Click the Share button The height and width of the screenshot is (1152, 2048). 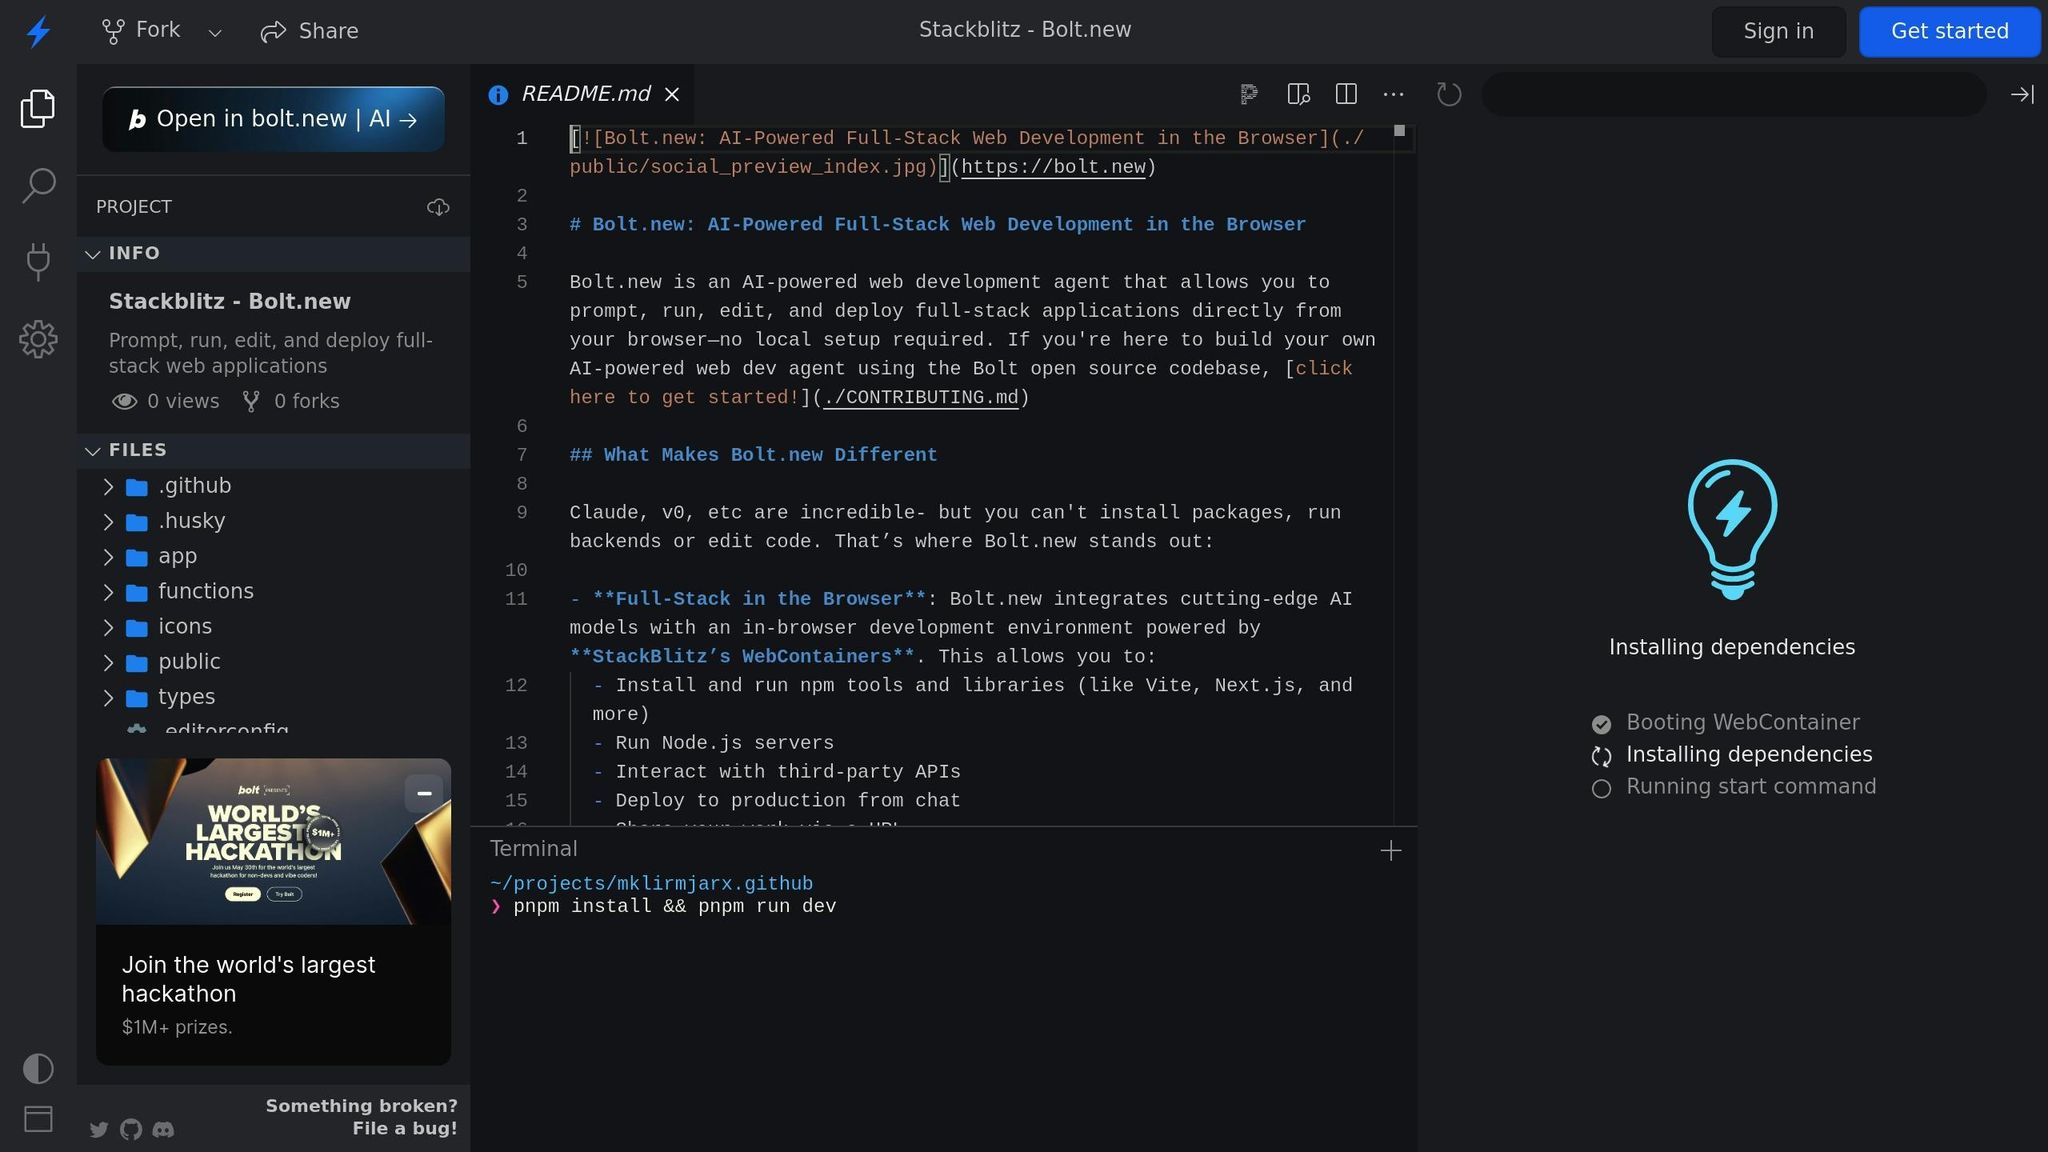coord(309,31)
